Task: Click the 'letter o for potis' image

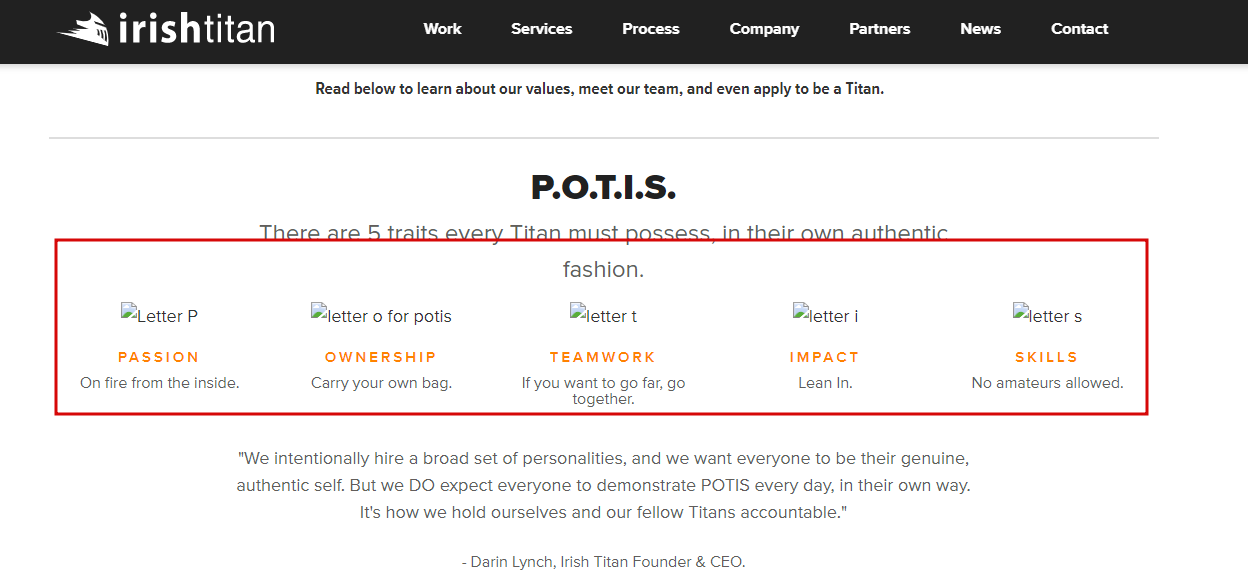Action: 381,315
